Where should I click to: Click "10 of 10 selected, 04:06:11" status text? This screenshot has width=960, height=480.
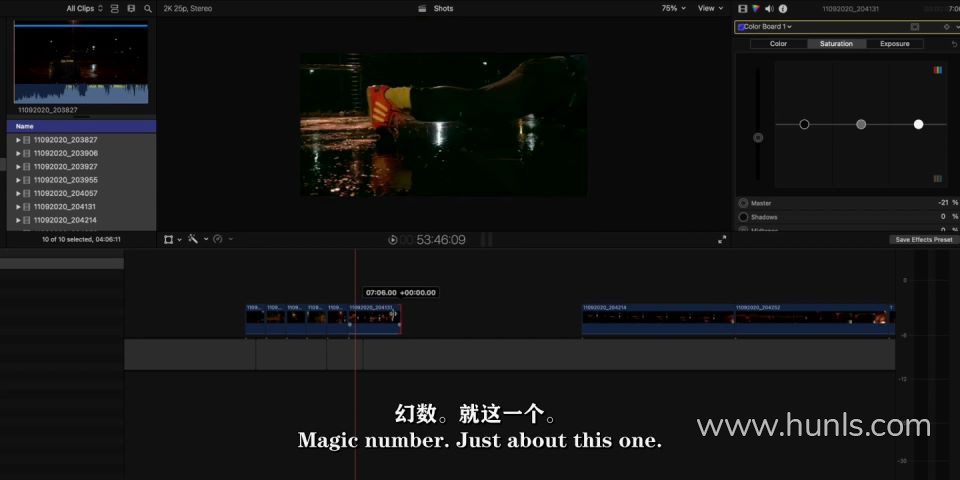[81, 239]
